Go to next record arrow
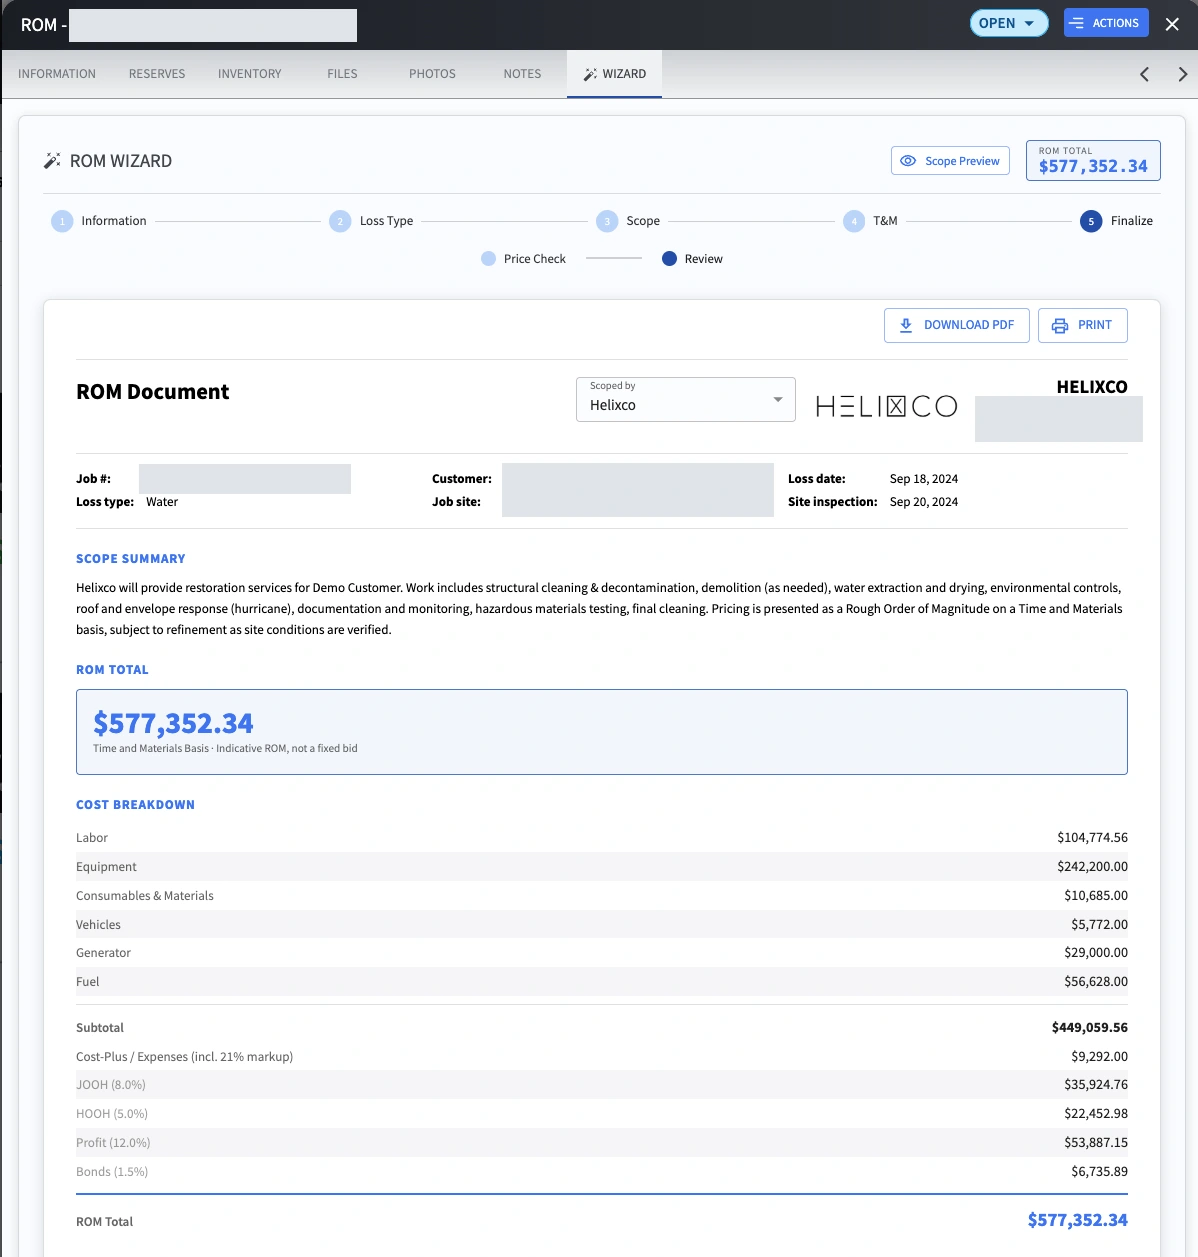 click(x=1182, y=74)
